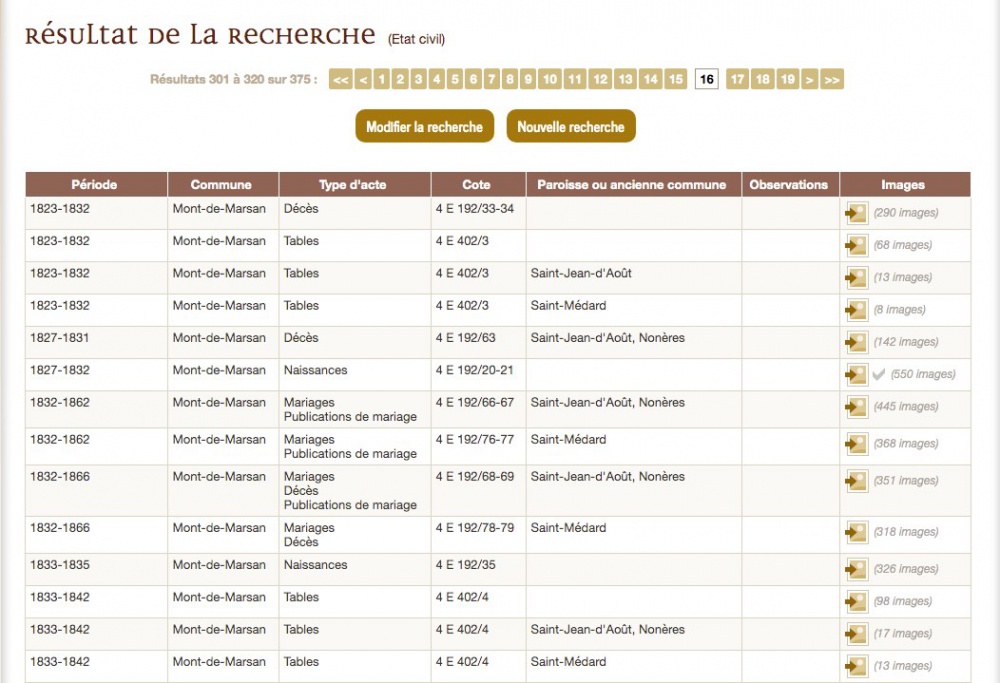
Task: Click the Modifier la recherche button
Action: [x=424, y=127]
